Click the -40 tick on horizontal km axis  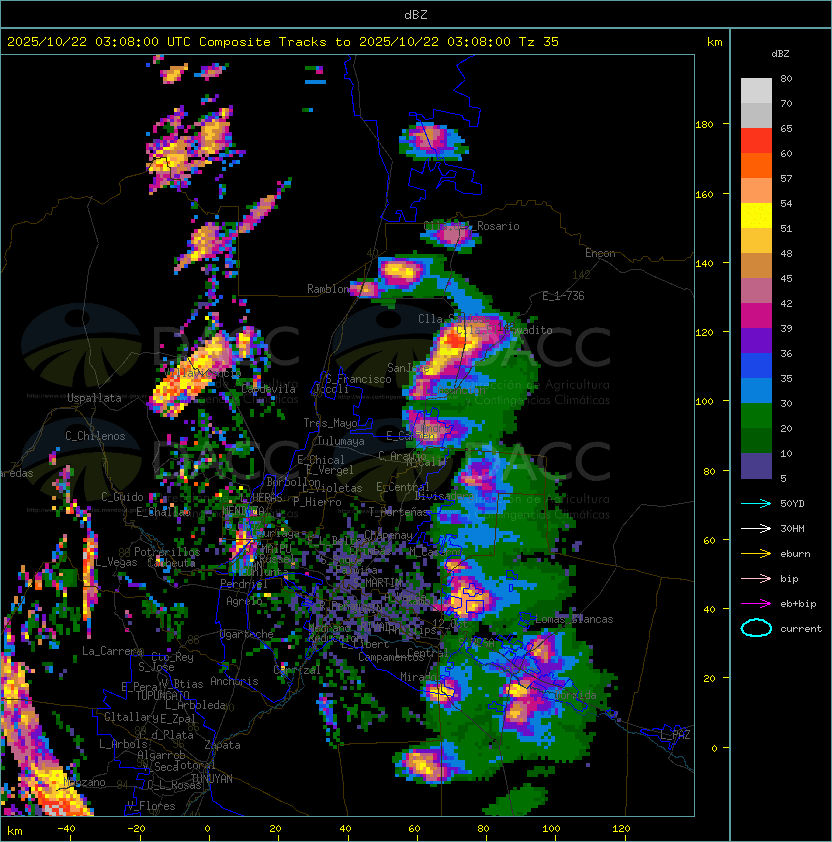coord(67,829)
